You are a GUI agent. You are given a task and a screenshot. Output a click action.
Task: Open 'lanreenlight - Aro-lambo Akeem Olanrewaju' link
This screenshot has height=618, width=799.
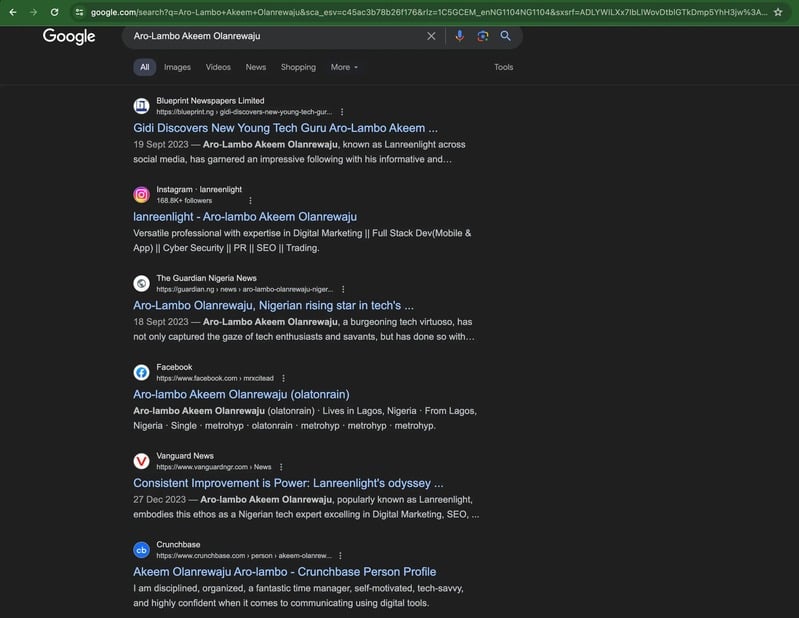[245, 217]
